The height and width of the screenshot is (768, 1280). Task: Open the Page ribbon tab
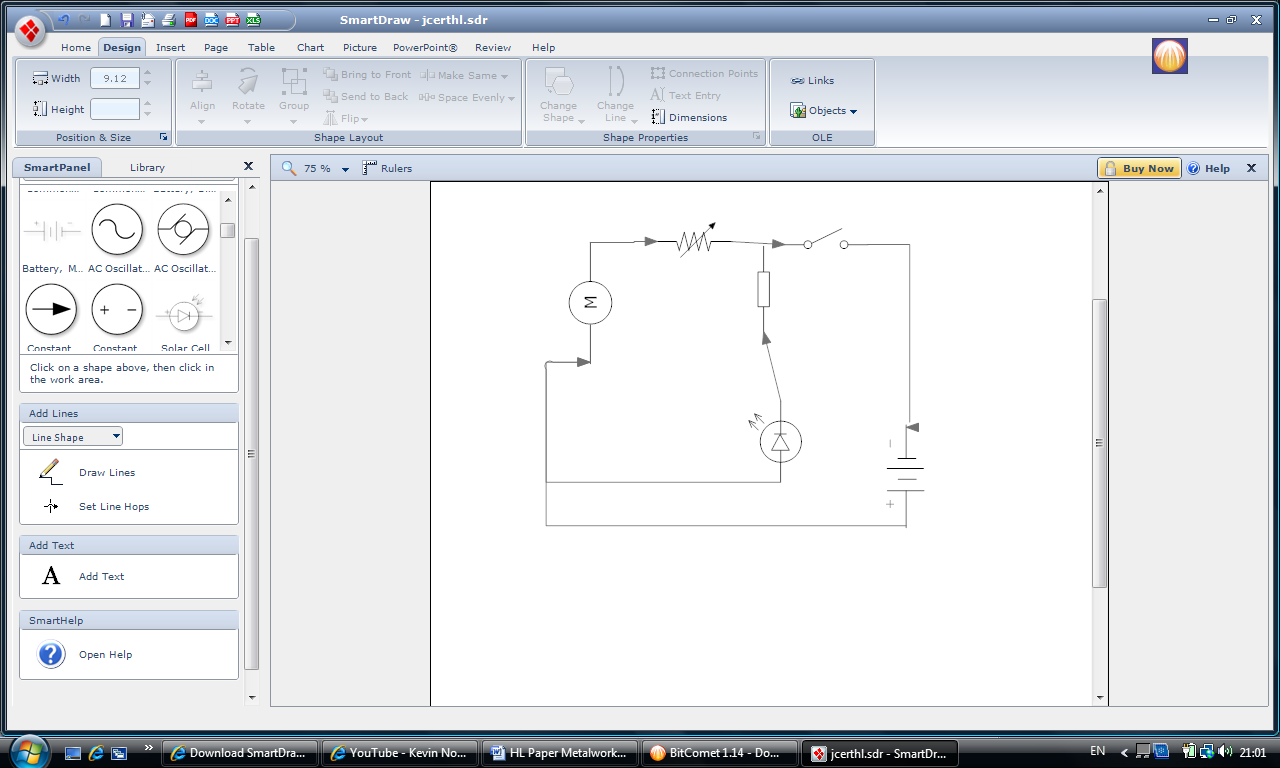pyautogui.click(x=216, y=47)
